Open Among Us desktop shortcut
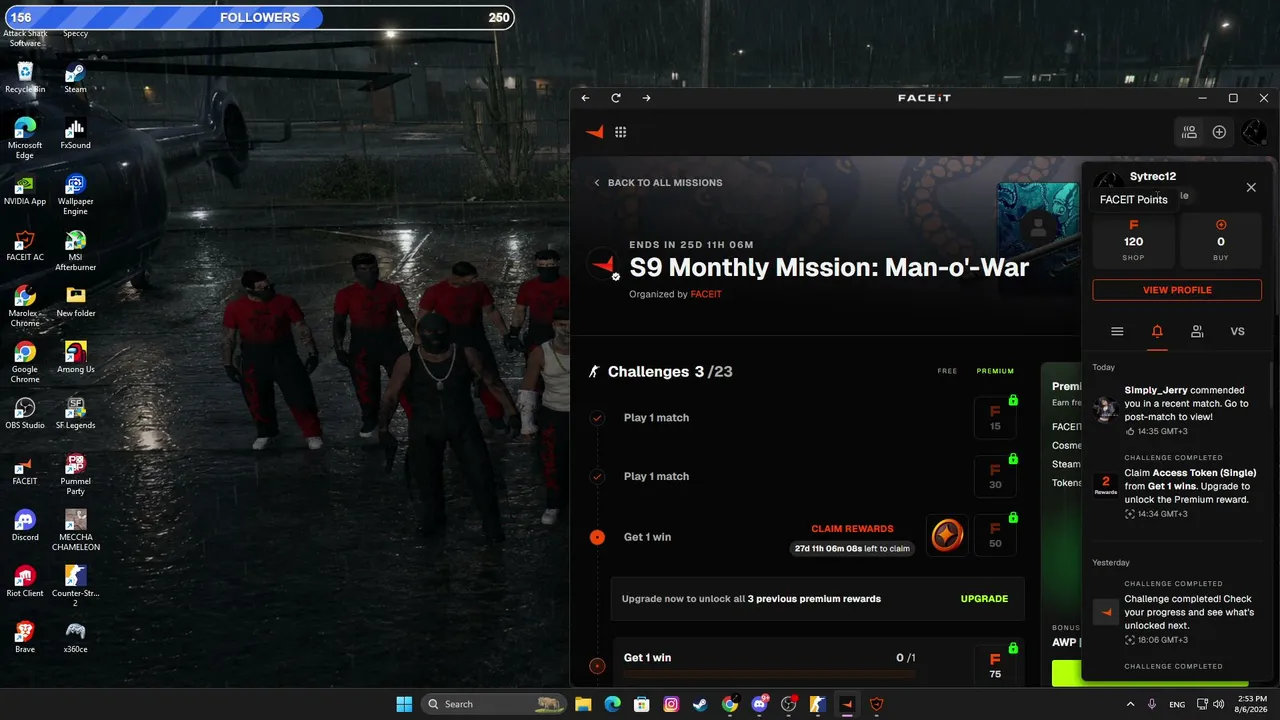The image size is (1280, 720). coord(75,358)
